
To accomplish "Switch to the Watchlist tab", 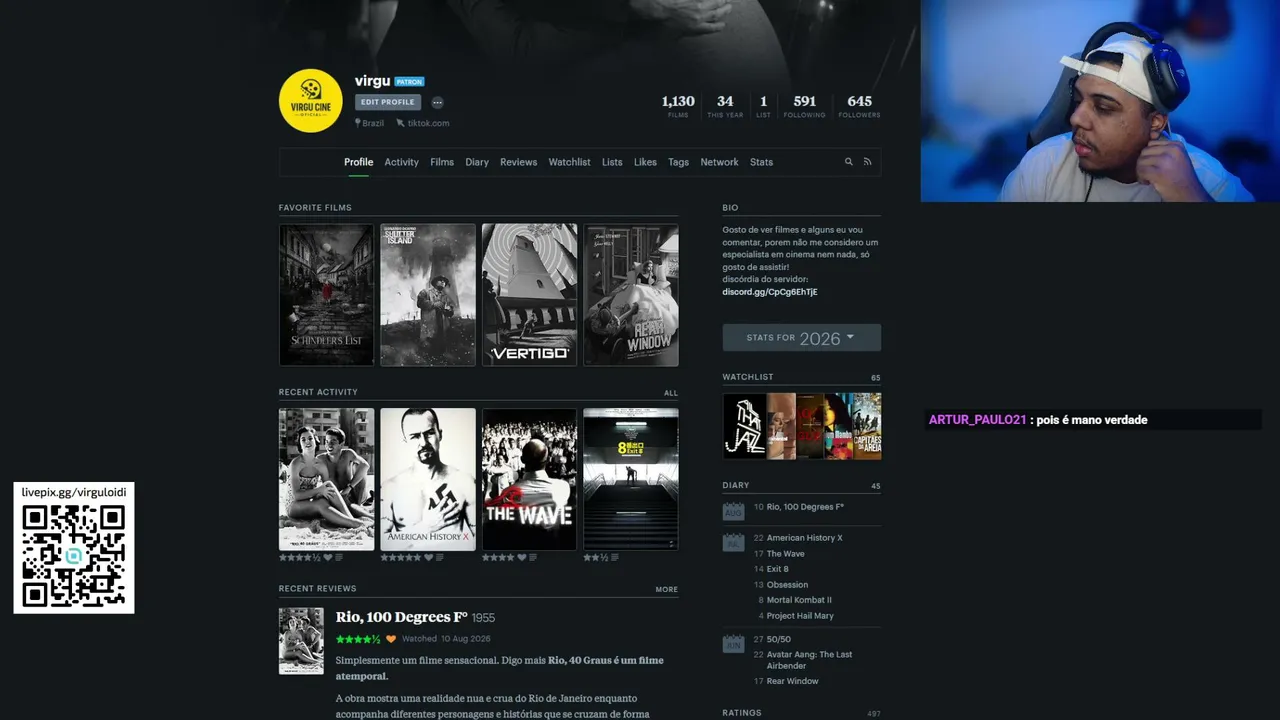I will coord(570,162).
